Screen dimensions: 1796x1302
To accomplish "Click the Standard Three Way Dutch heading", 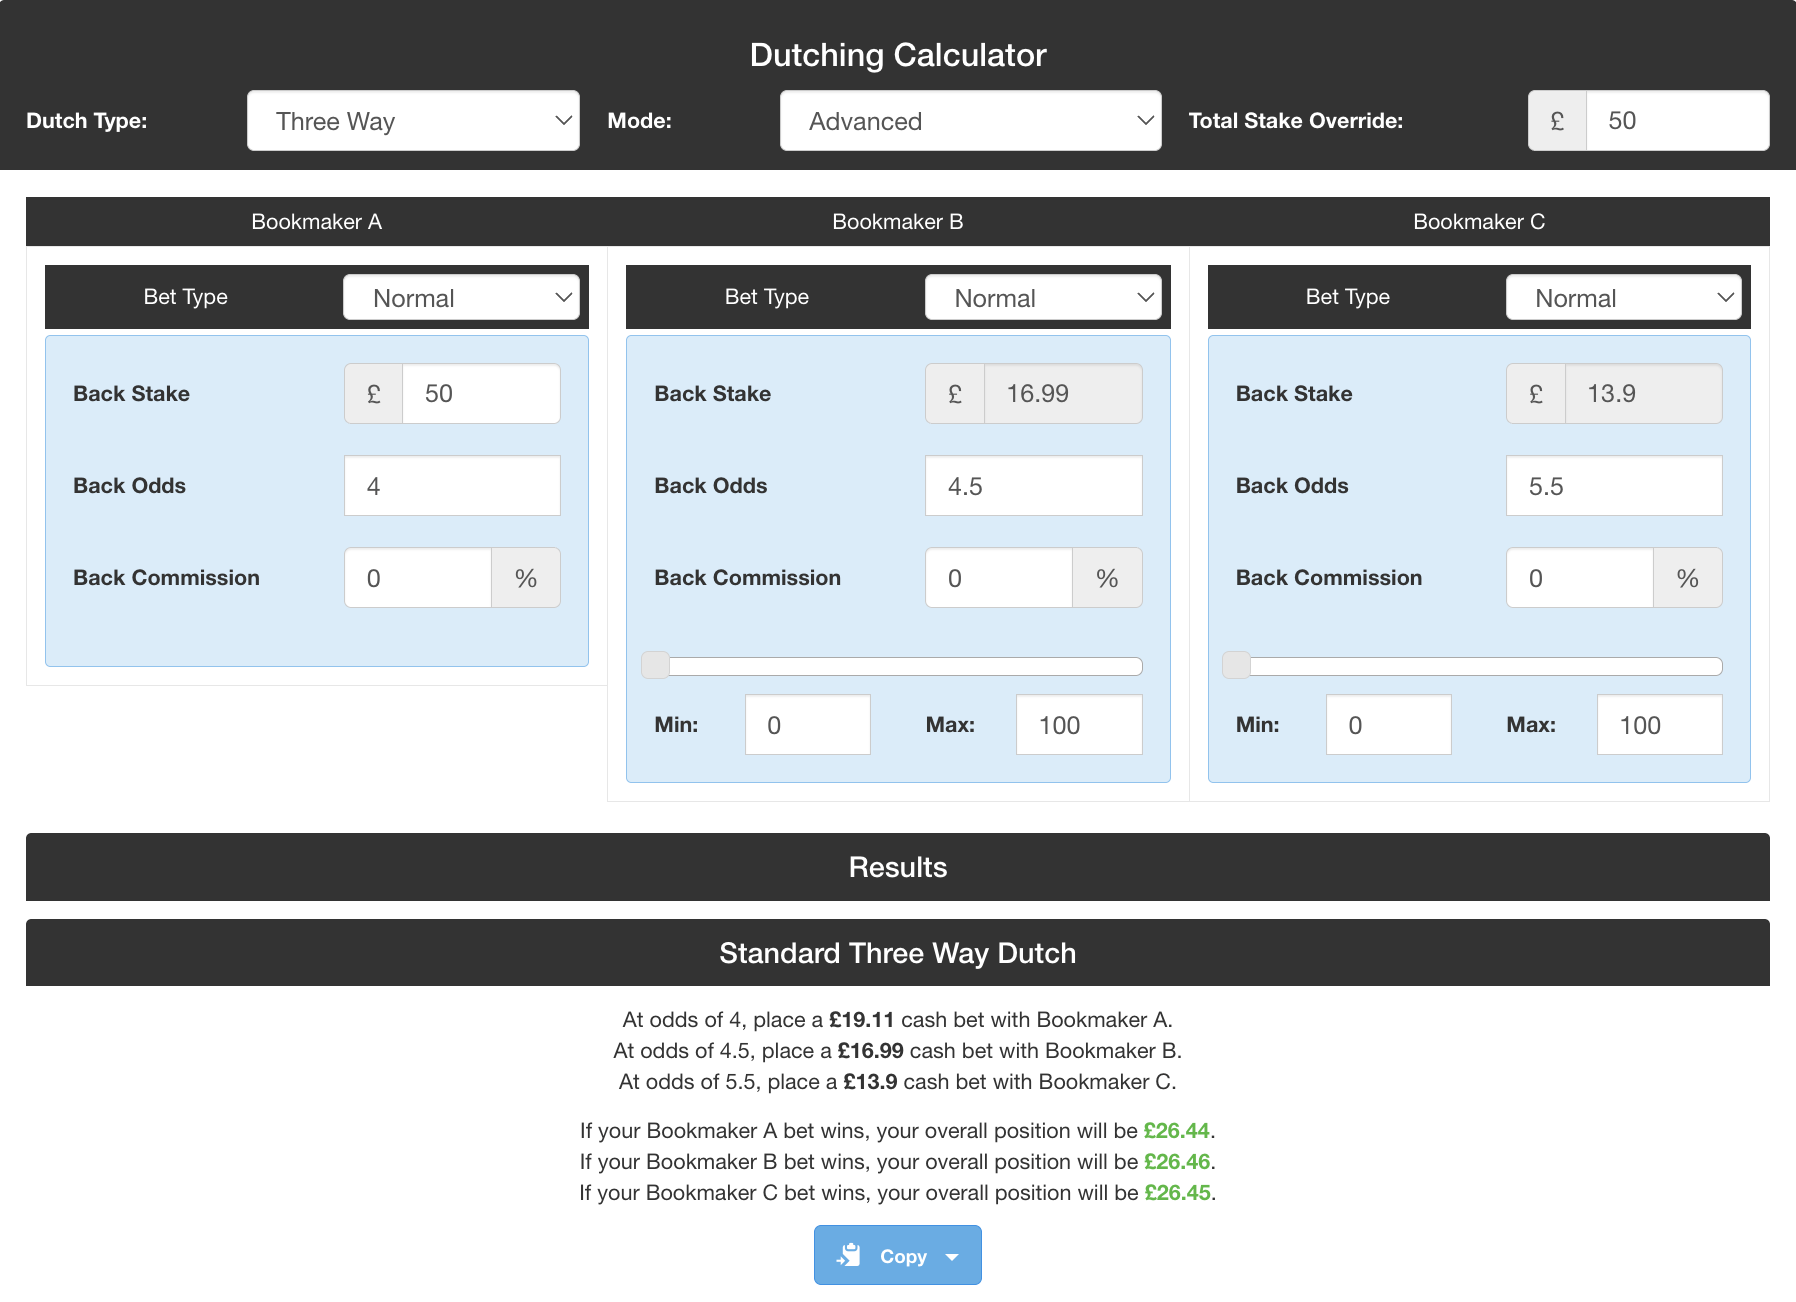I will [x=898, y=953].
